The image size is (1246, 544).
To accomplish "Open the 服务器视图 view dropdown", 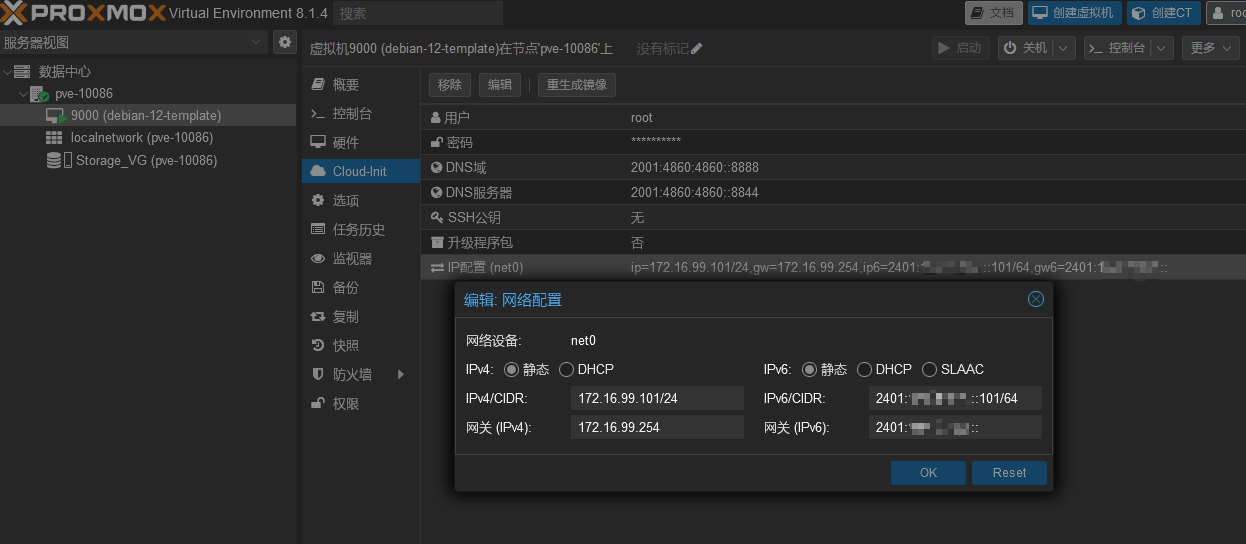I will [x=257, y=42].
